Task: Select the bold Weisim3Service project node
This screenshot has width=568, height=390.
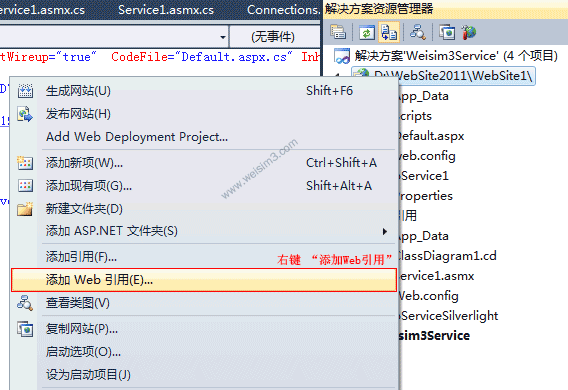Action: point(434,336)
